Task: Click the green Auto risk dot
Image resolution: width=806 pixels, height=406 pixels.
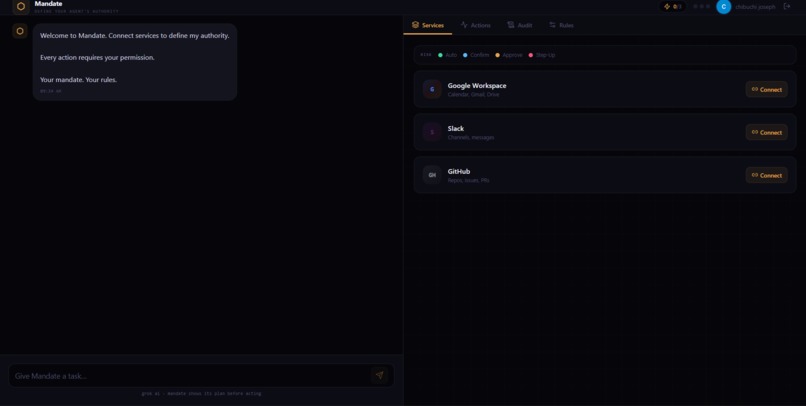Action: (440, 55)
